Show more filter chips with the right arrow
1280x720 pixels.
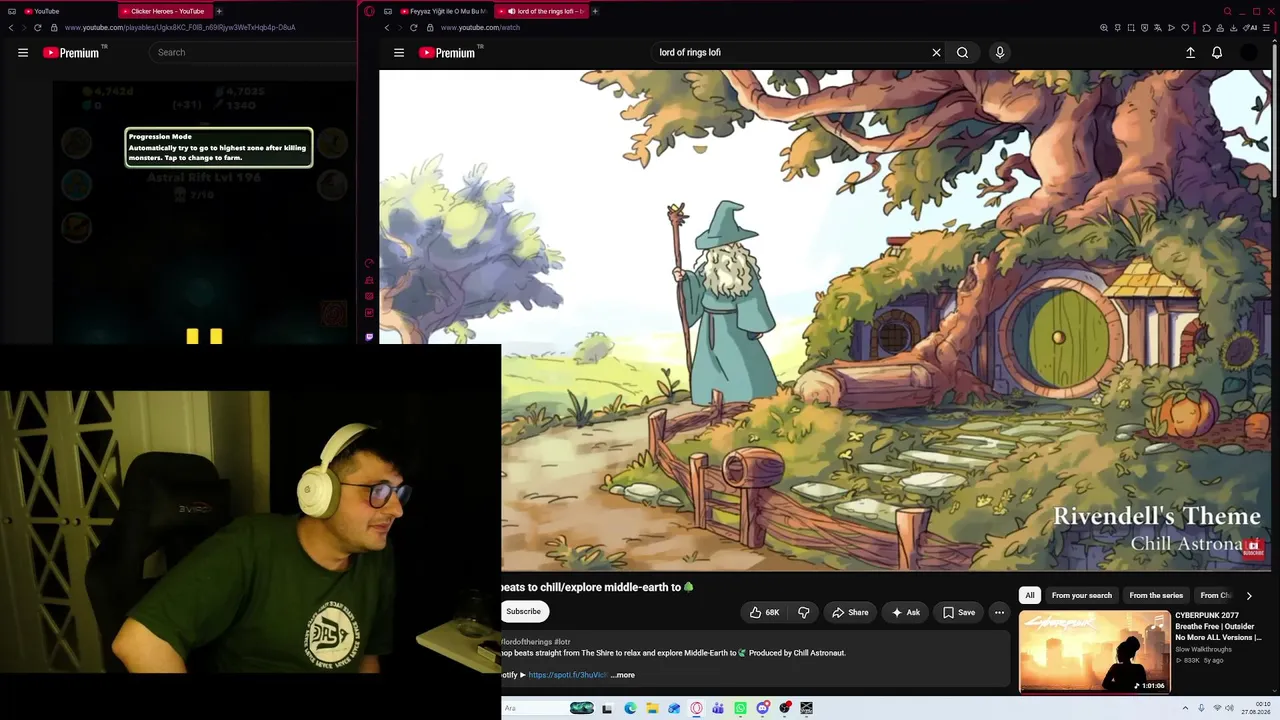(1248, 595)
